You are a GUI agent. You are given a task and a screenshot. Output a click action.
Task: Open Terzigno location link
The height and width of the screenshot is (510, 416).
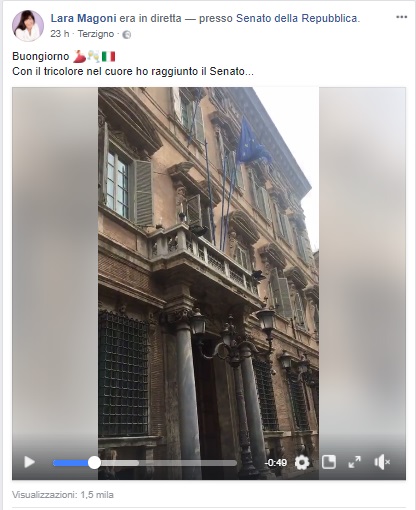point(96,34)
